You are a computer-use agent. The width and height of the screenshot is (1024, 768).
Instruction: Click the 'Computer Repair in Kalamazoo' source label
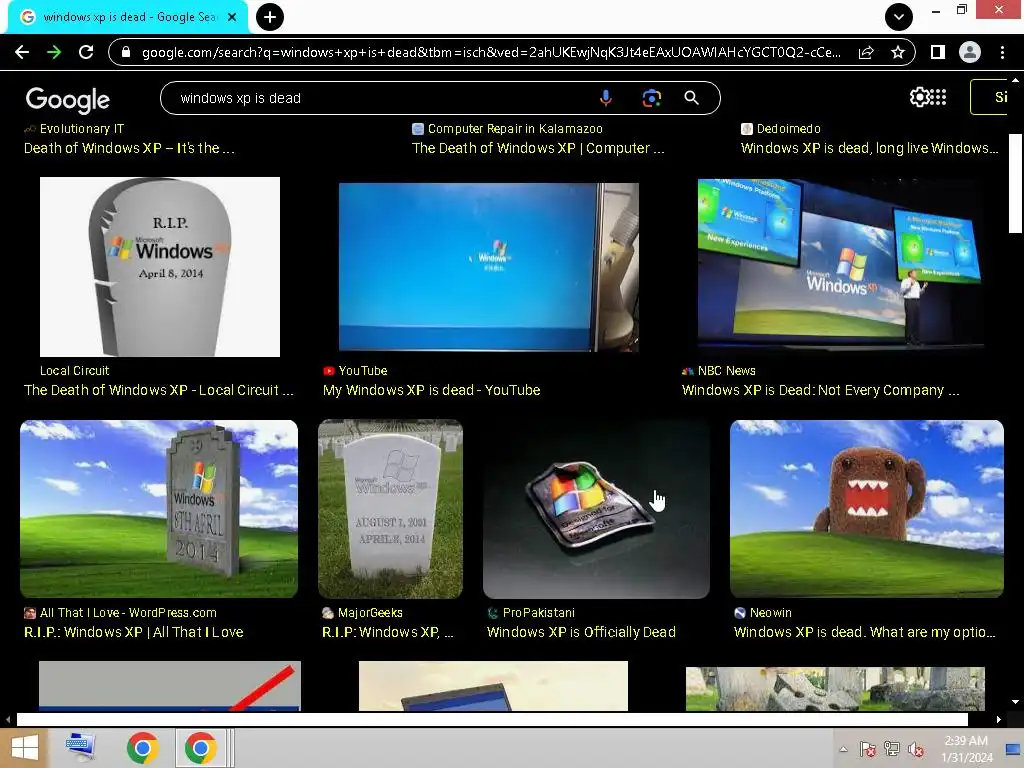coord(515,129)
